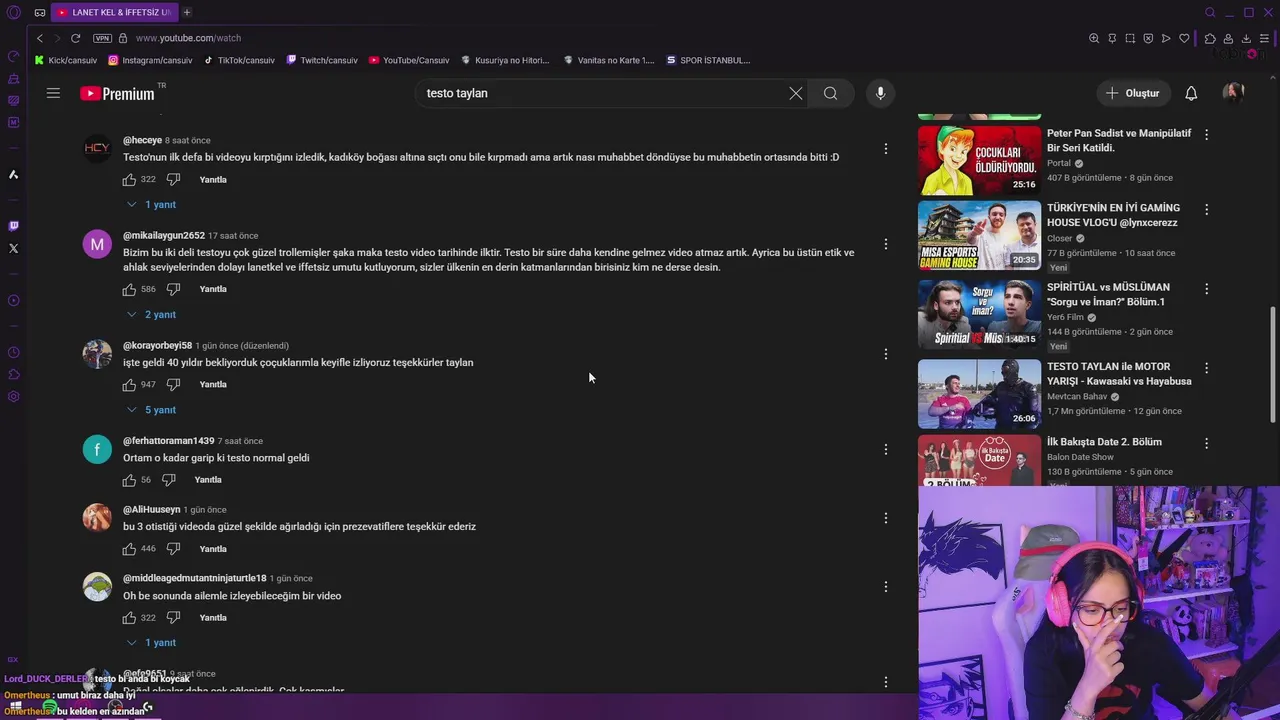The width and height of the screenshot is (1280, 720).
Task: Open TÜRKİYE'NİN EN İYİ GAMING HOUSE thumbnail
Action: [979, 236]
